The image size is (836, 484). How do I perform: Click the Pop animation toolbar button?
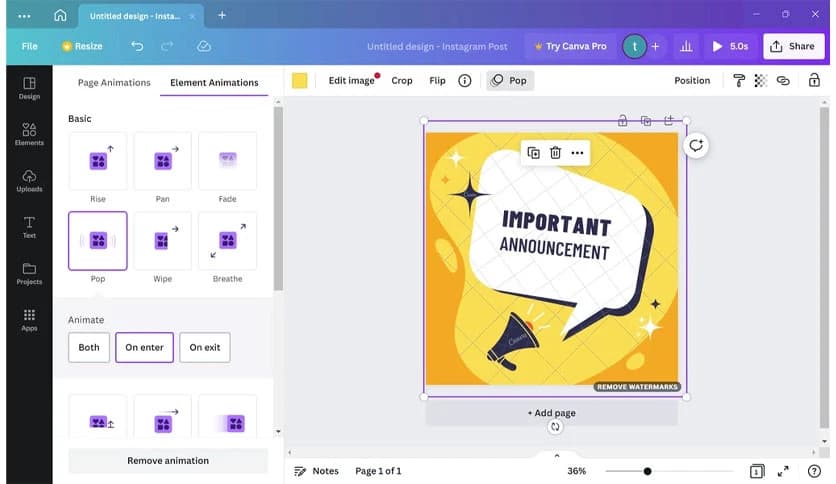tap(510, 80)
